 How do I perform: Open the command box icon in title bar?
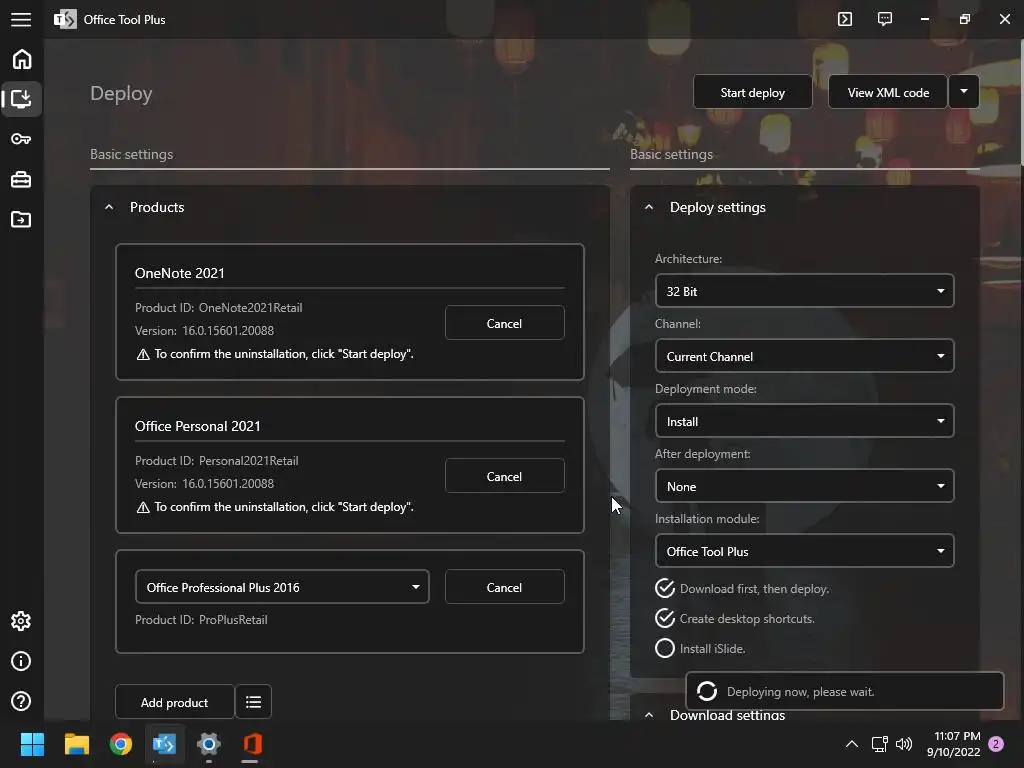coord(845,19)
